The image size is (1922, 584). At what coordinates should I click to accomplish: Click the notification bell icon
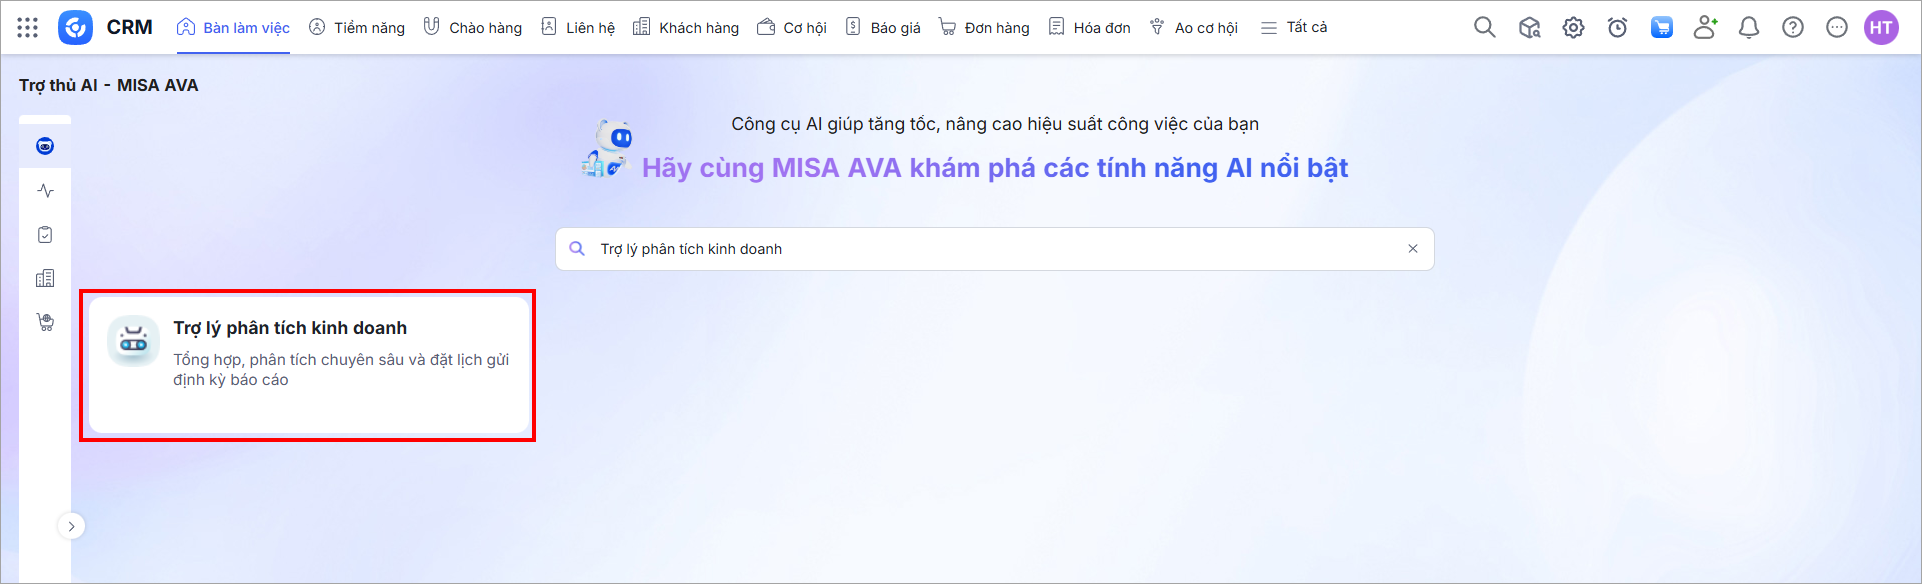1748,28
